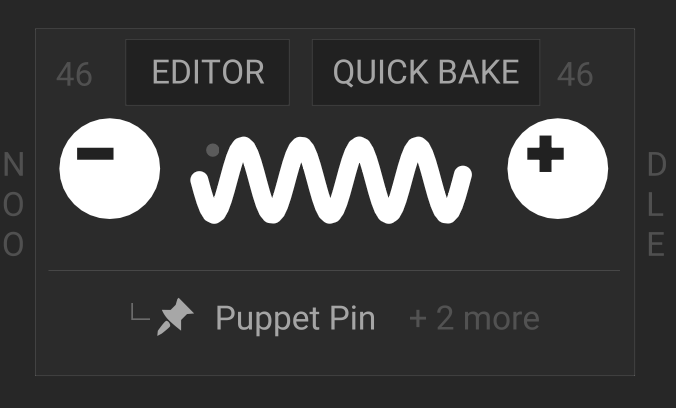Viewport: 676px width, 408px height.
Task: Expand the '+ 2 more' properties list
Action: (474, 319)
